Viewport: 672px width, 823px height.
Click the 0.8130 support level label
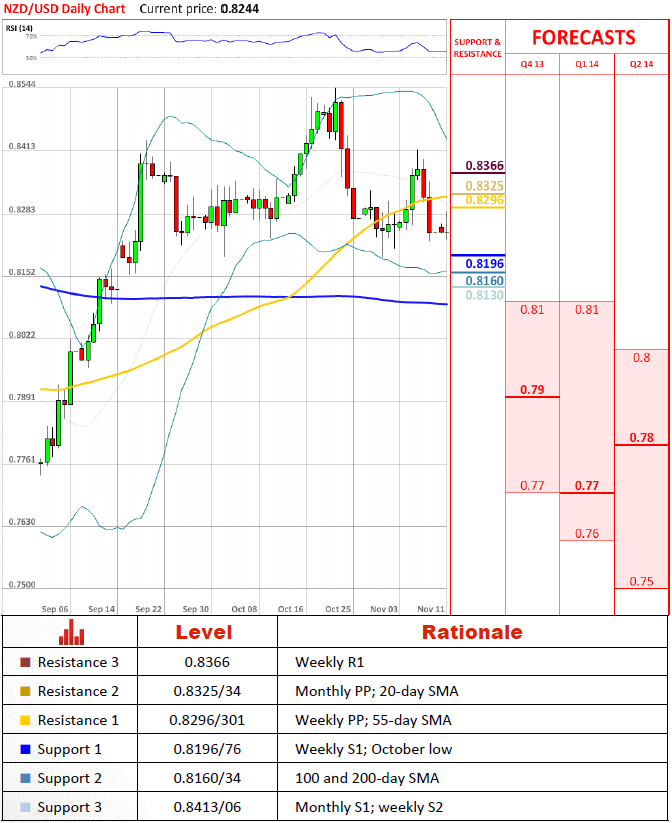[x=485, y=295]
